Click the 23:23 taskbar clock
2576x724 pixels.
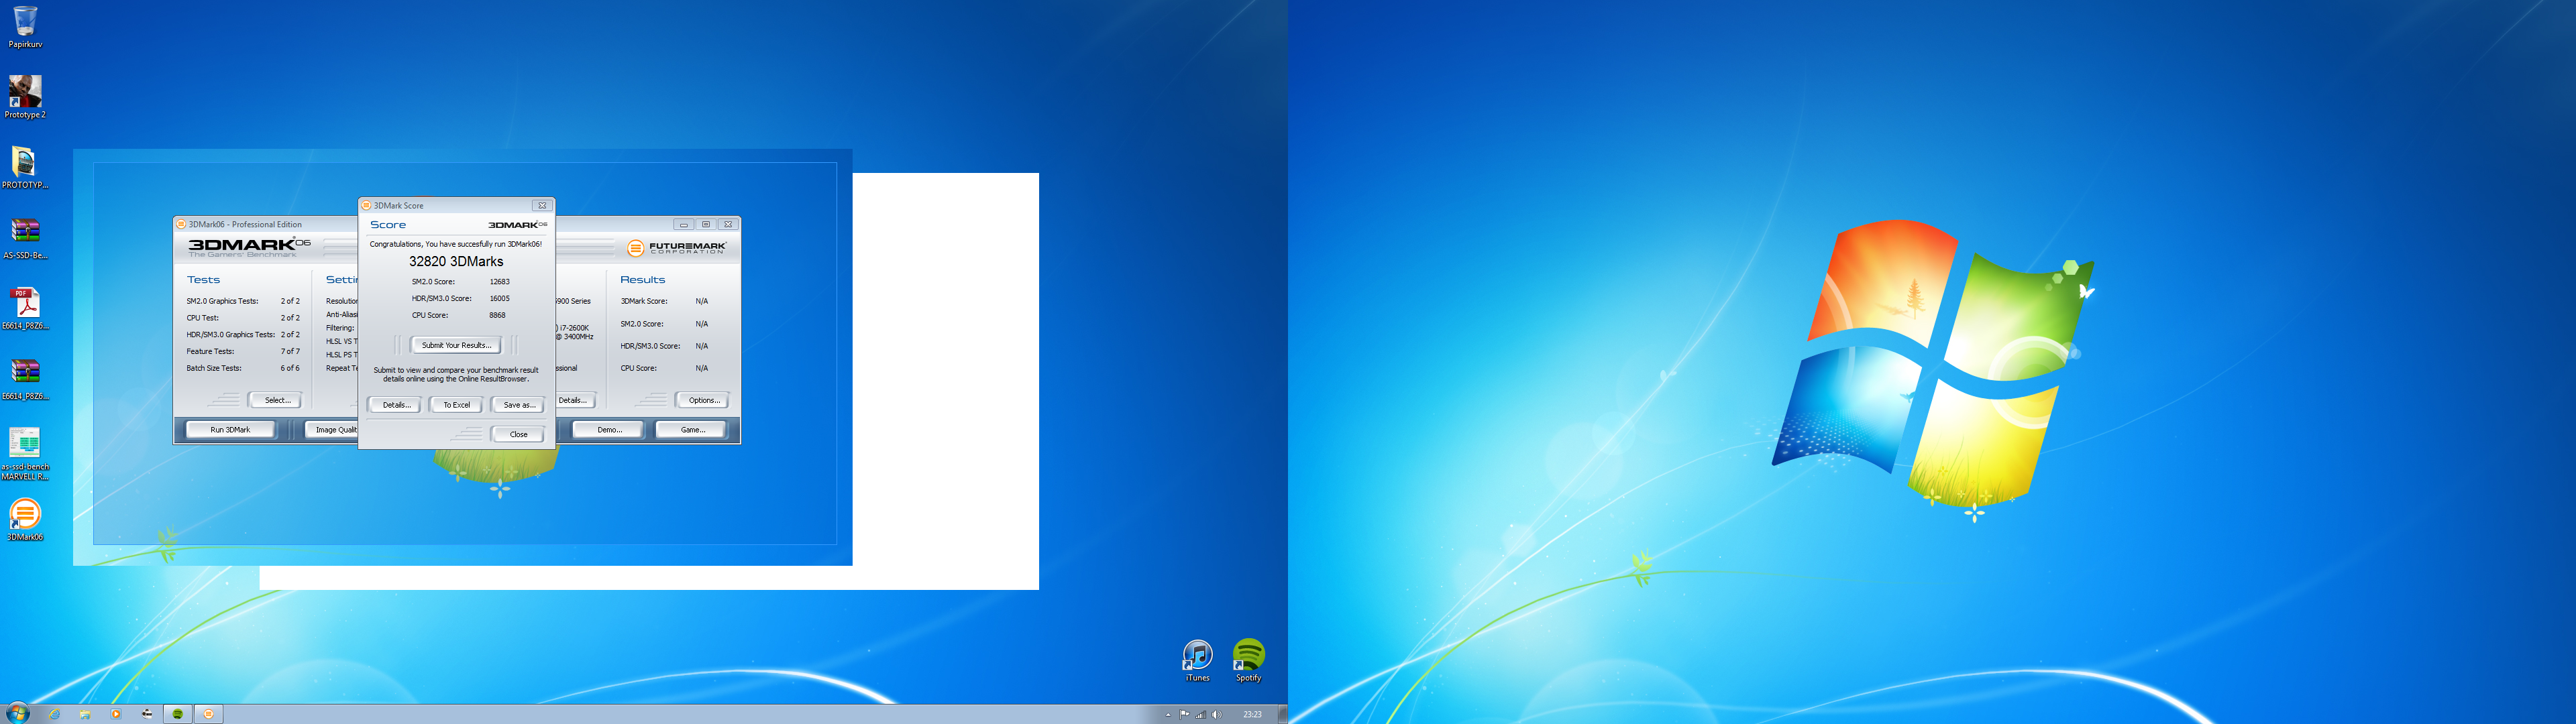pos(1252,714)
